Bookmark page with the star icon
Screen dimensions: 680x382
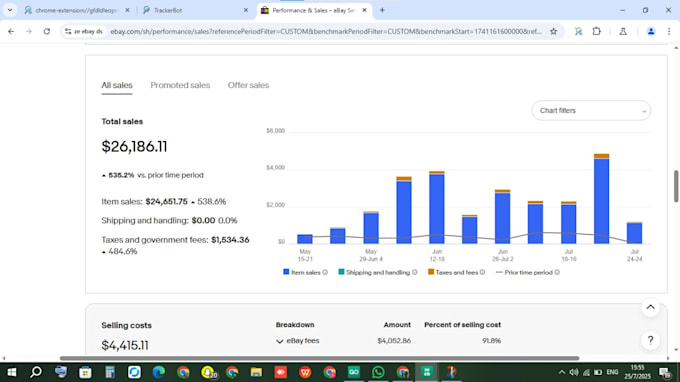(x=553, y=31)
